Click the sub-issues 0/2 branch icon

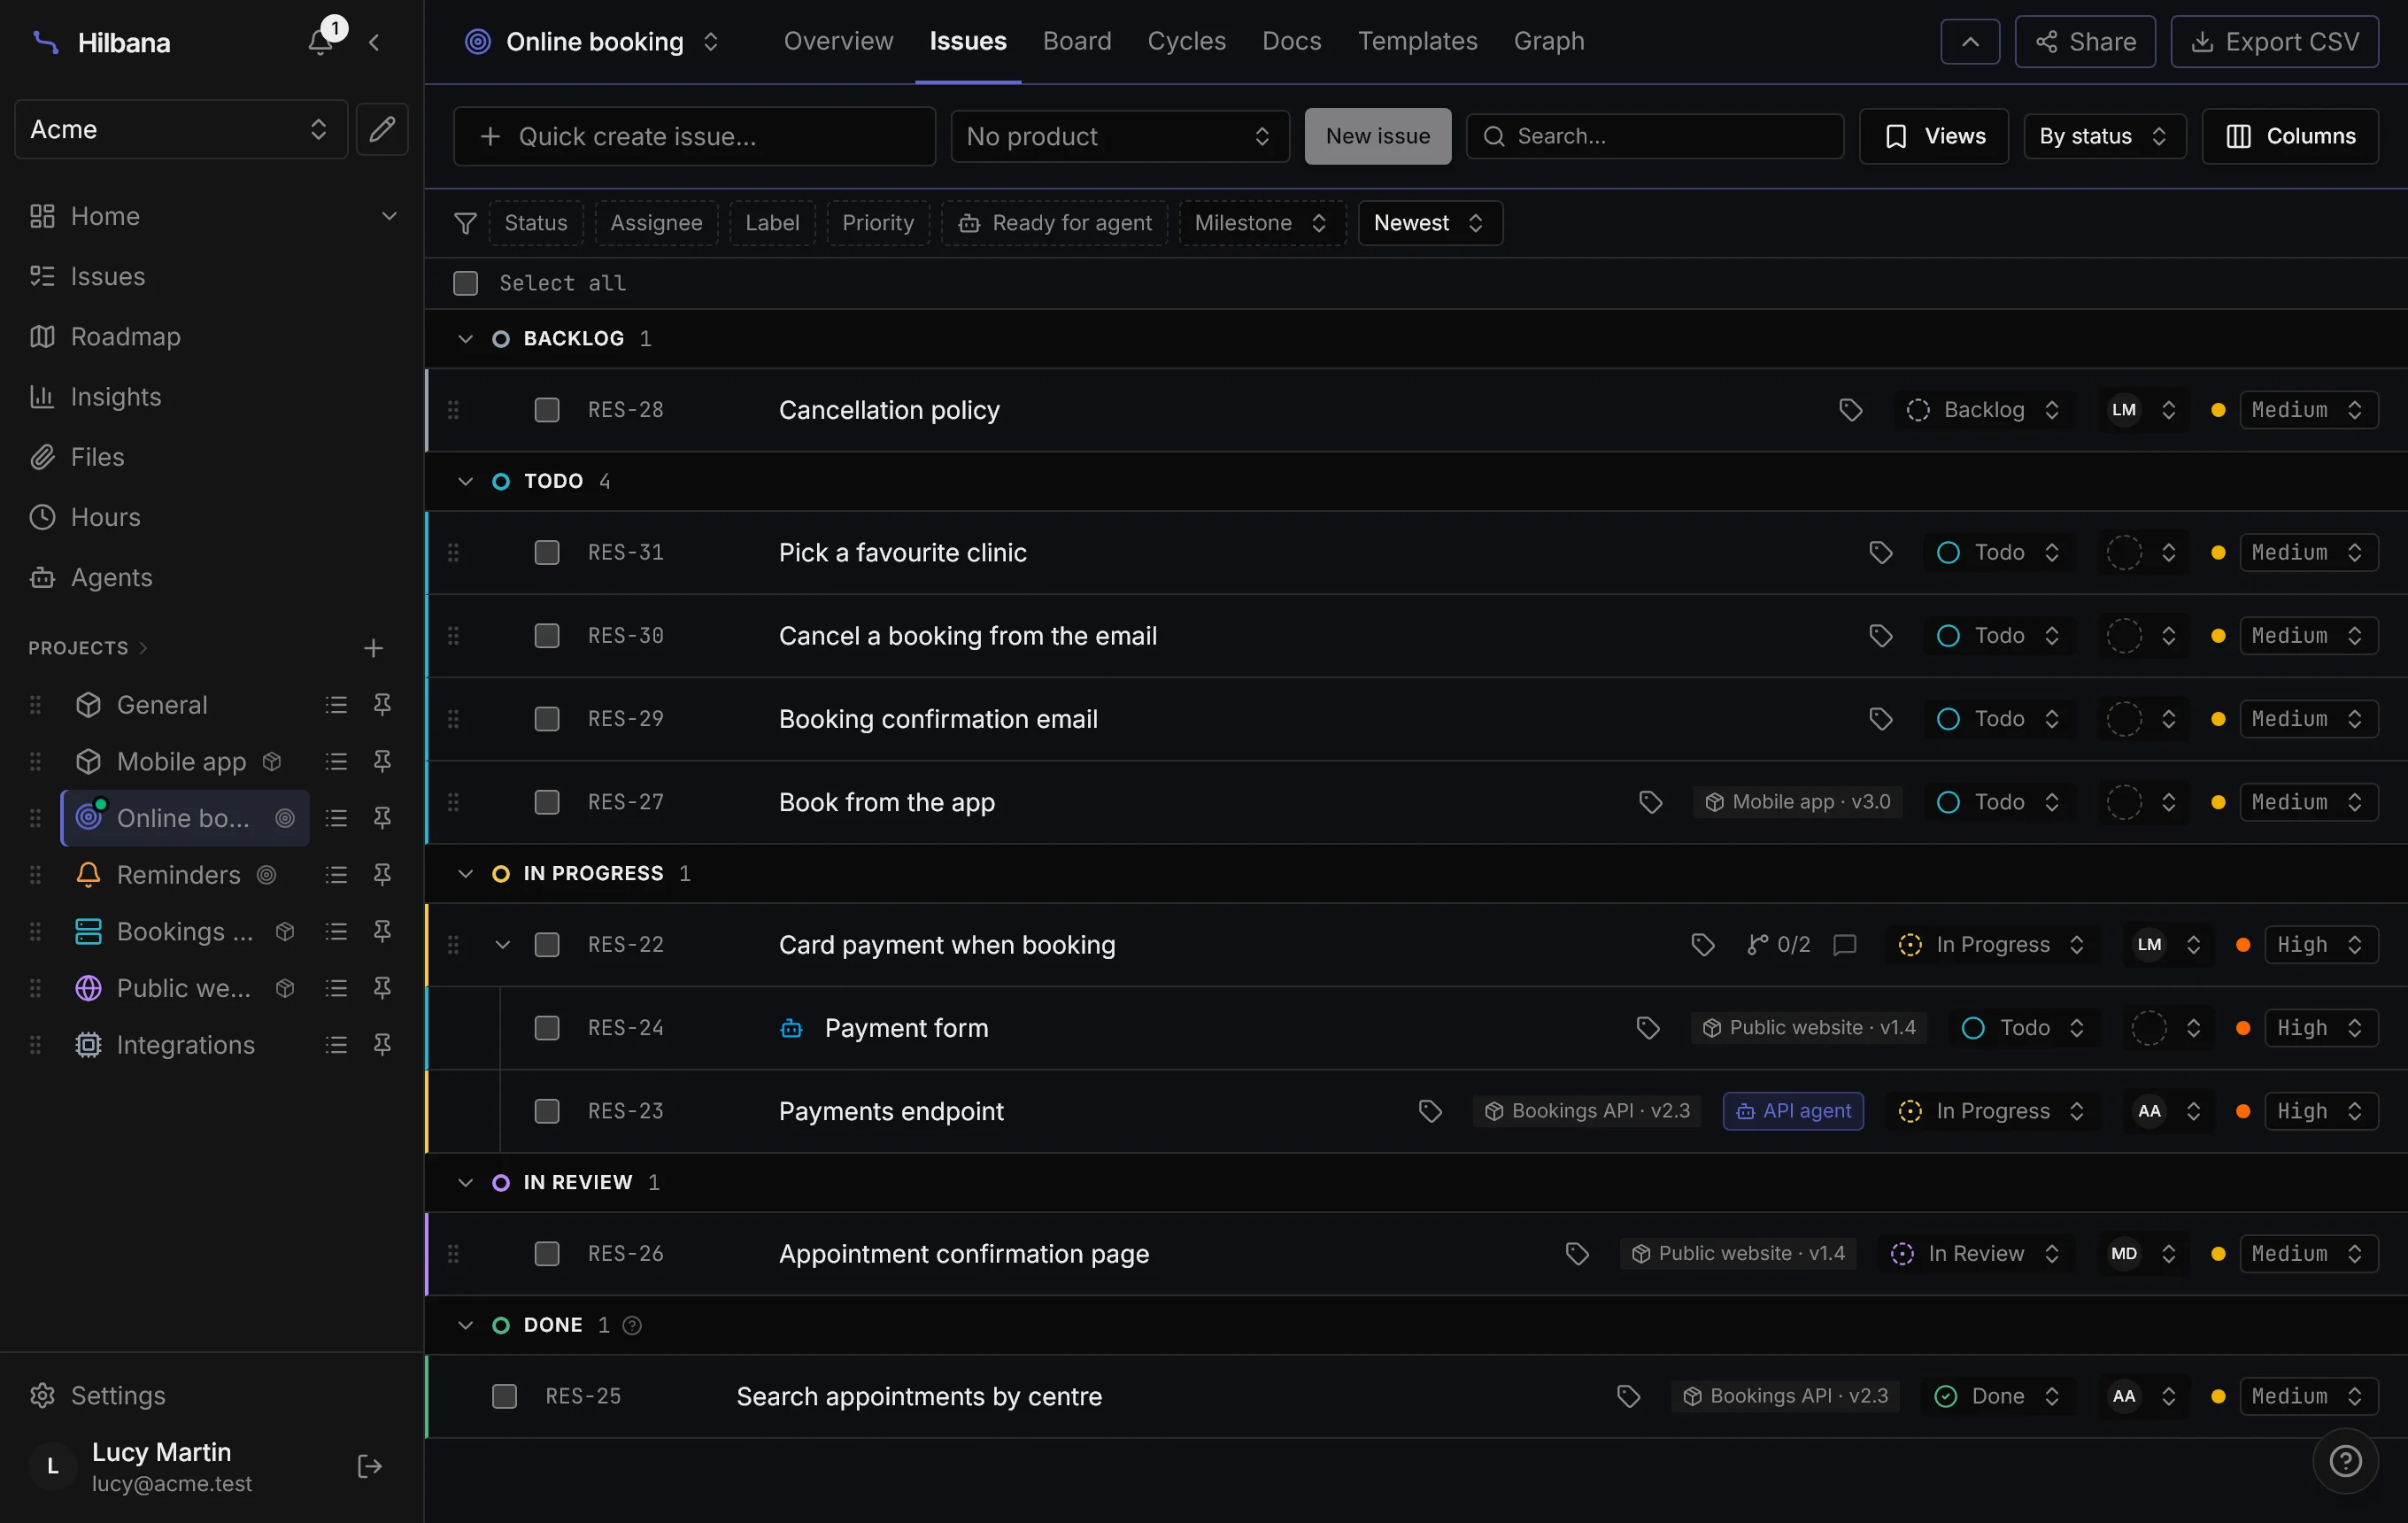pyautogui.click(x=1778, y=945)
